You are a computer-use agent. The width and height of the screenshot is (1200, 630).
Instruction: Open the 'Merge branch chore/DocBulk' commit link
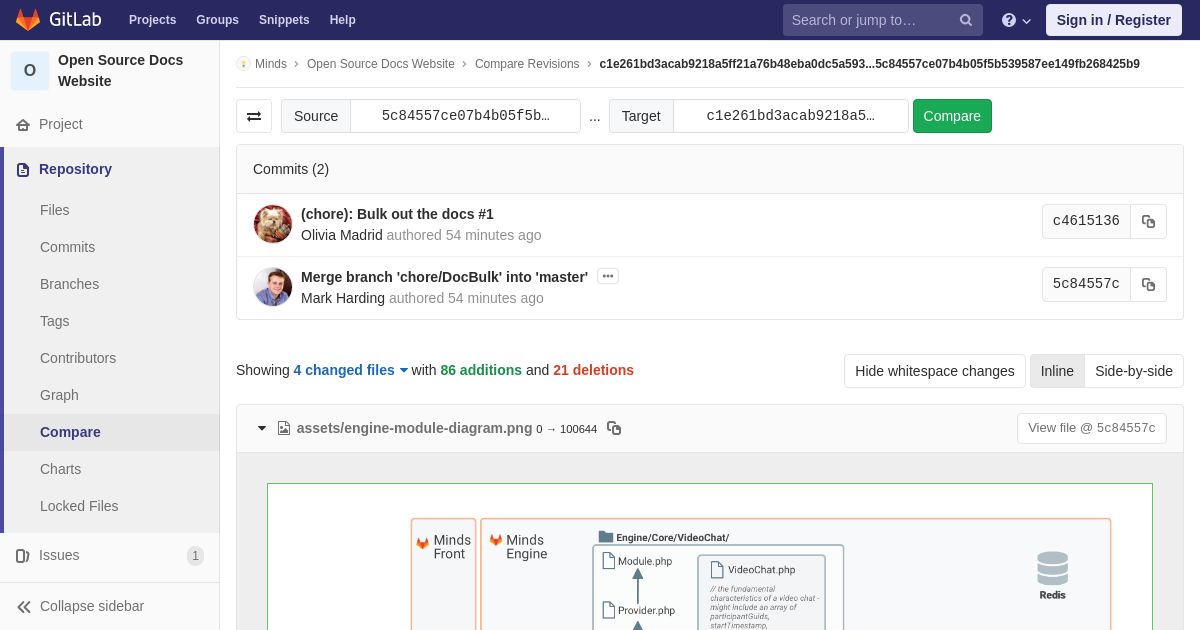[x=444, y=277]
